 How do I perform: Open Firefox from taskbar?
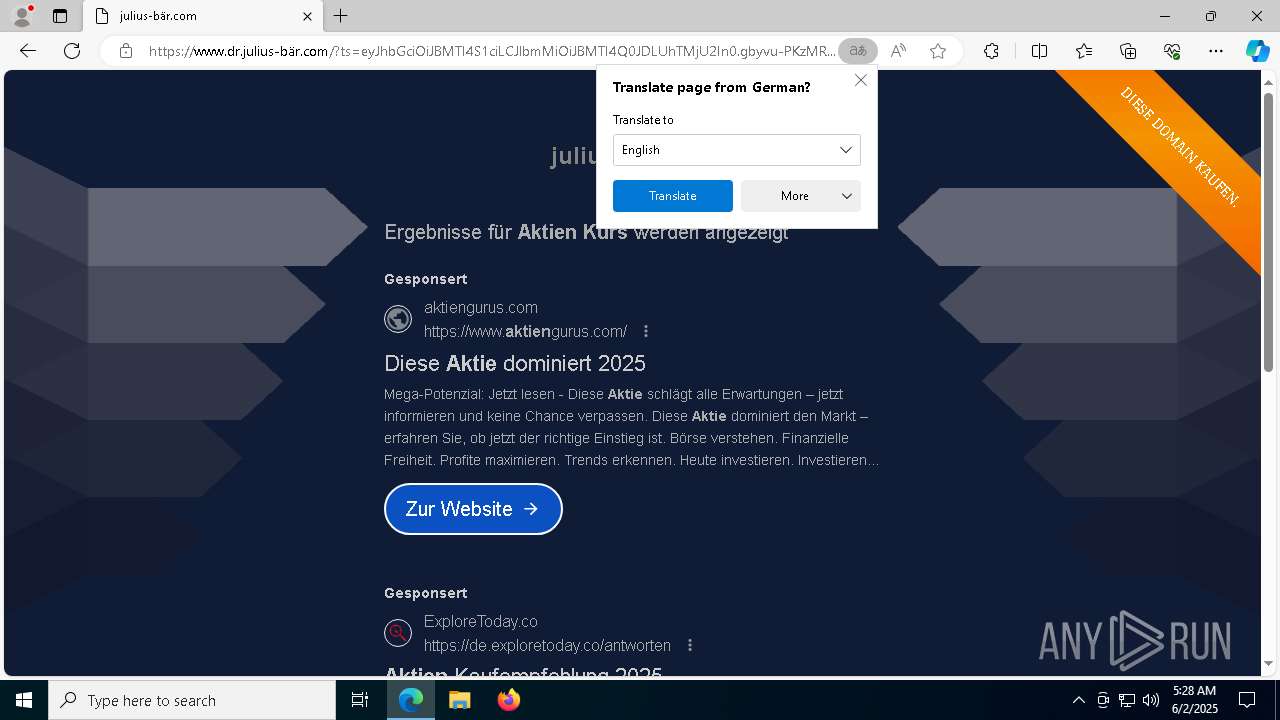tap(509, 700)
